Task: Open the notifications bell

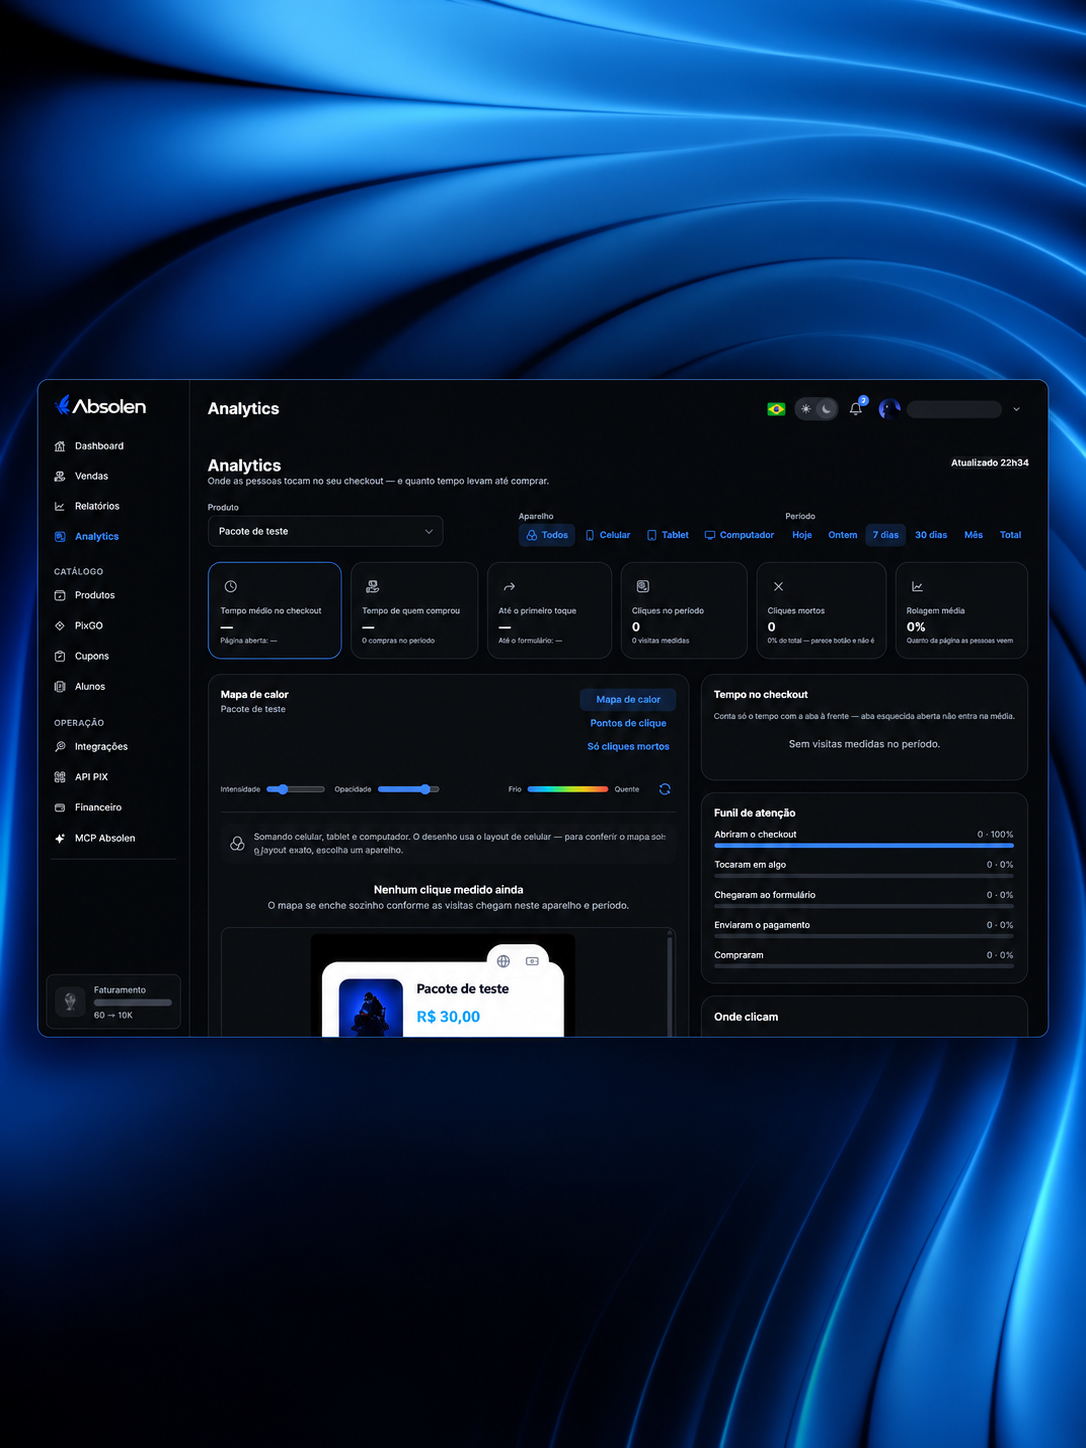Action: pyautogui.click(x=856, y=409)
